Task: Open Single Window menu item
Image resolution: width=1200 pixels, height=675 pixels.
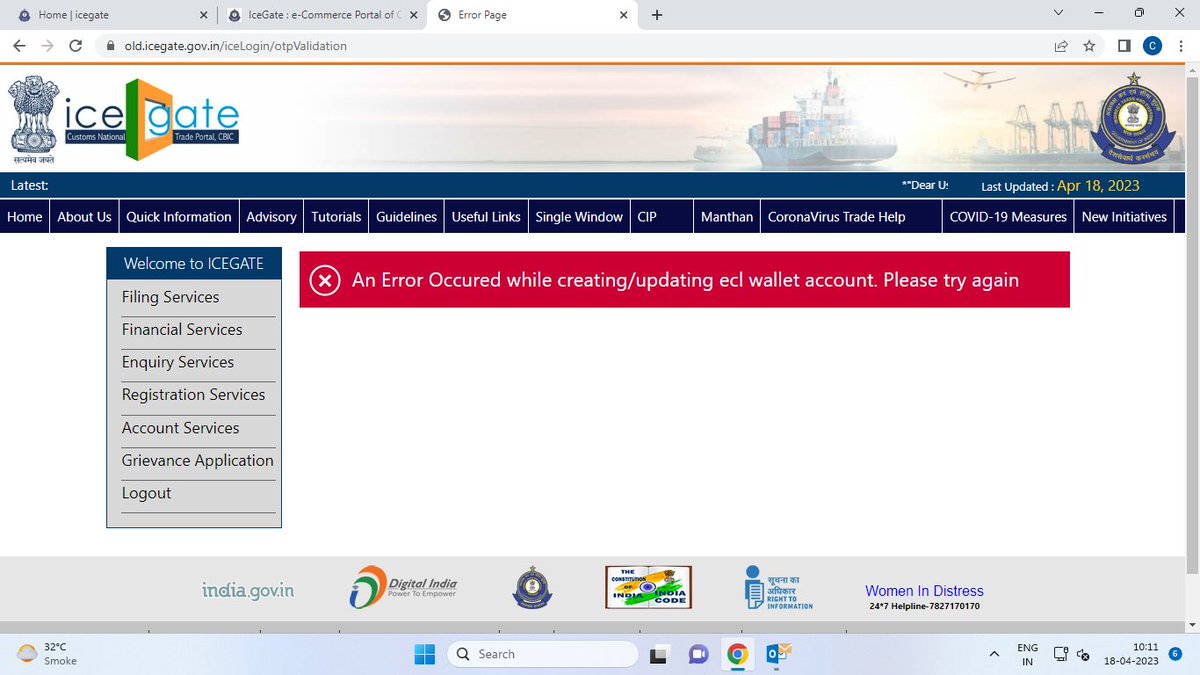Action: (579, 217)
